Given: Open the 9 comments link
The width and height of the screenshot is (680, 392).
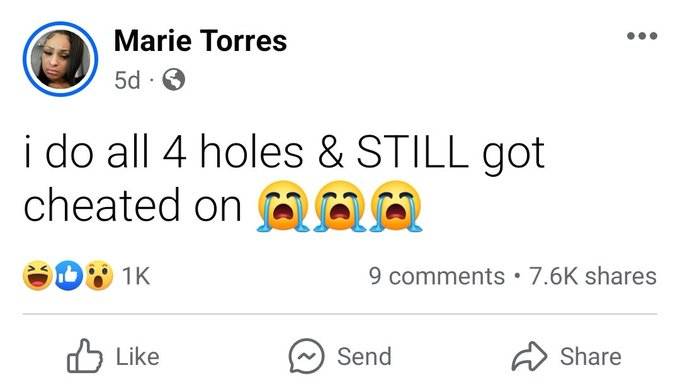Looking at the screenshot, I should pyautogui.click(x=437, y=276).
